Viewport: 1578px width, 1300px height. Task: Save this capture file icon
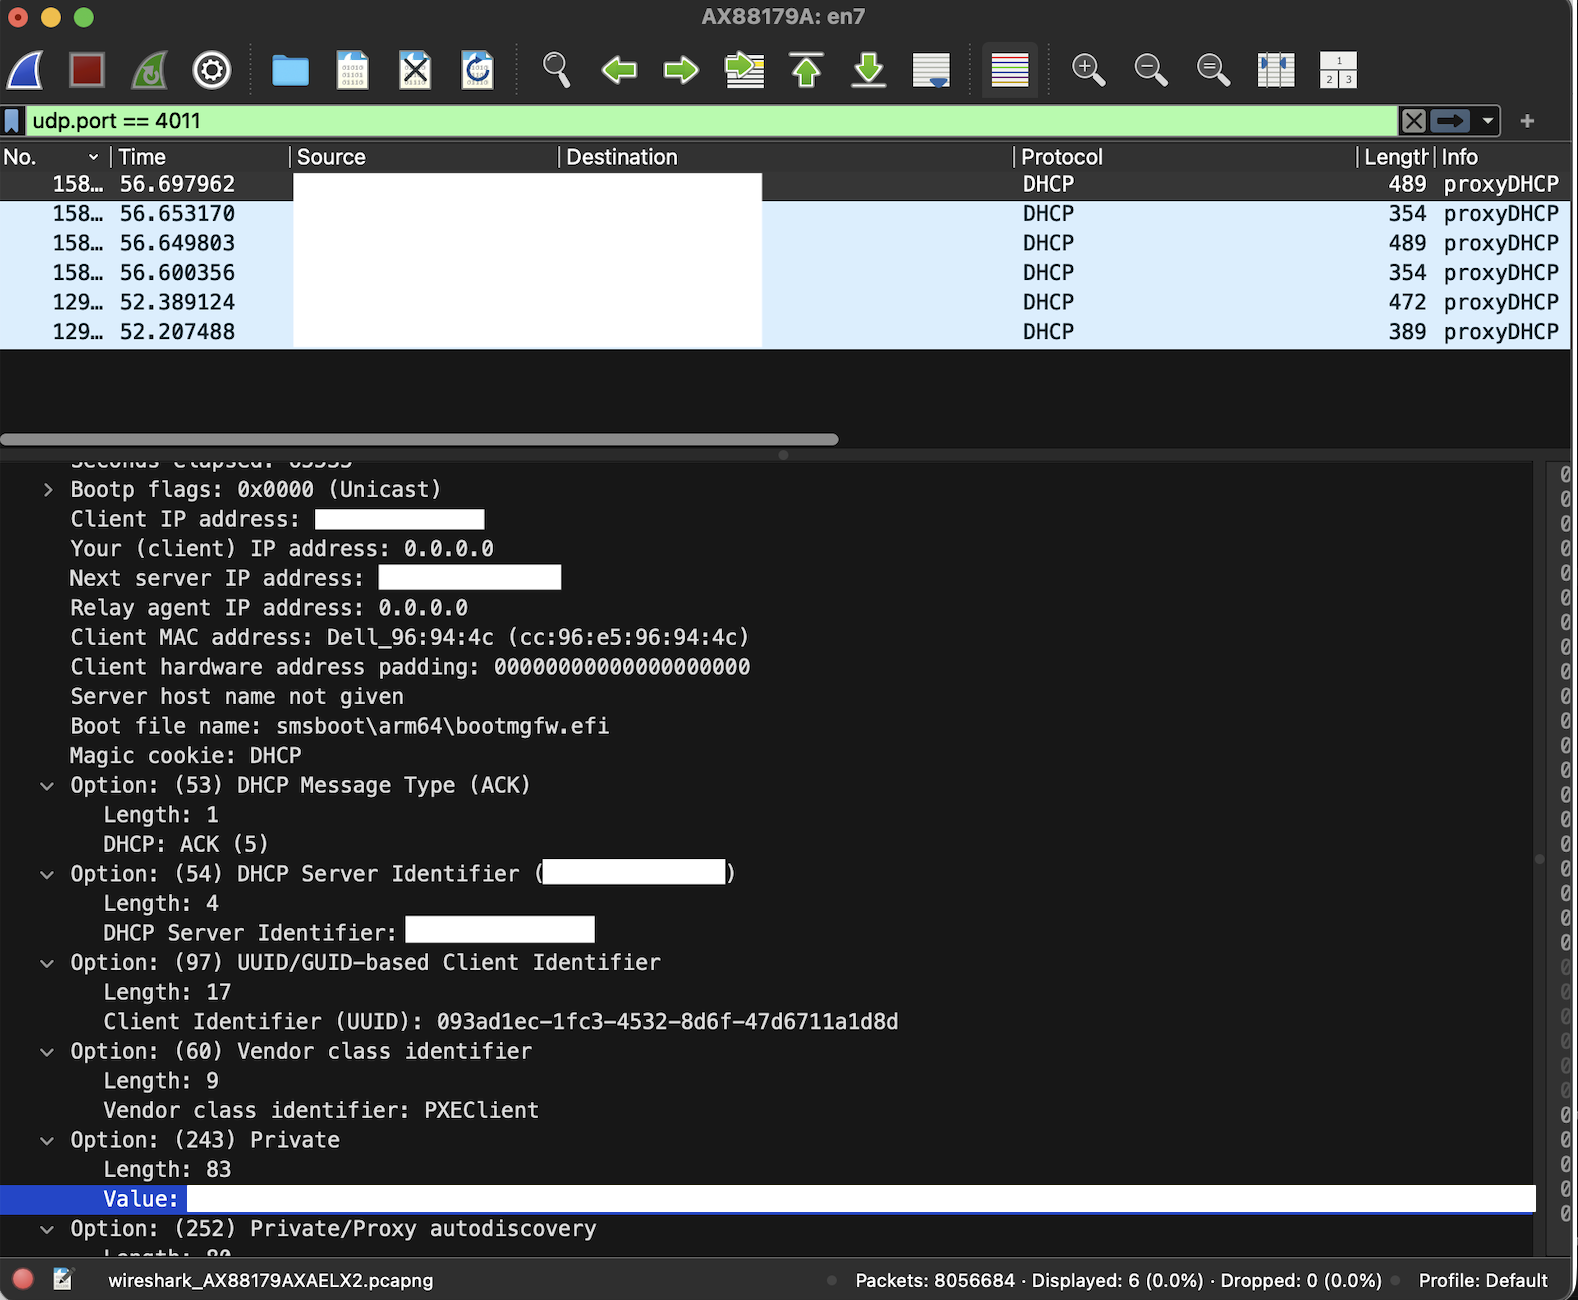pos(352,70)
